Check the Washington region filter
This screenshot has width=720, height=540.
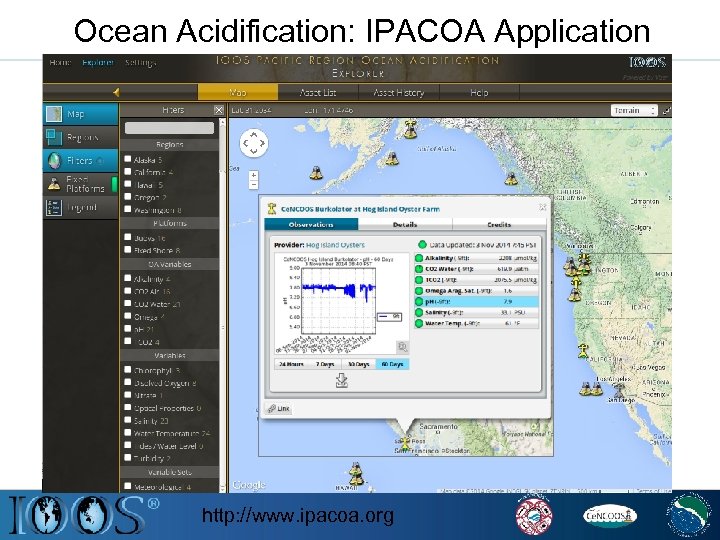(x=128, y=209)
